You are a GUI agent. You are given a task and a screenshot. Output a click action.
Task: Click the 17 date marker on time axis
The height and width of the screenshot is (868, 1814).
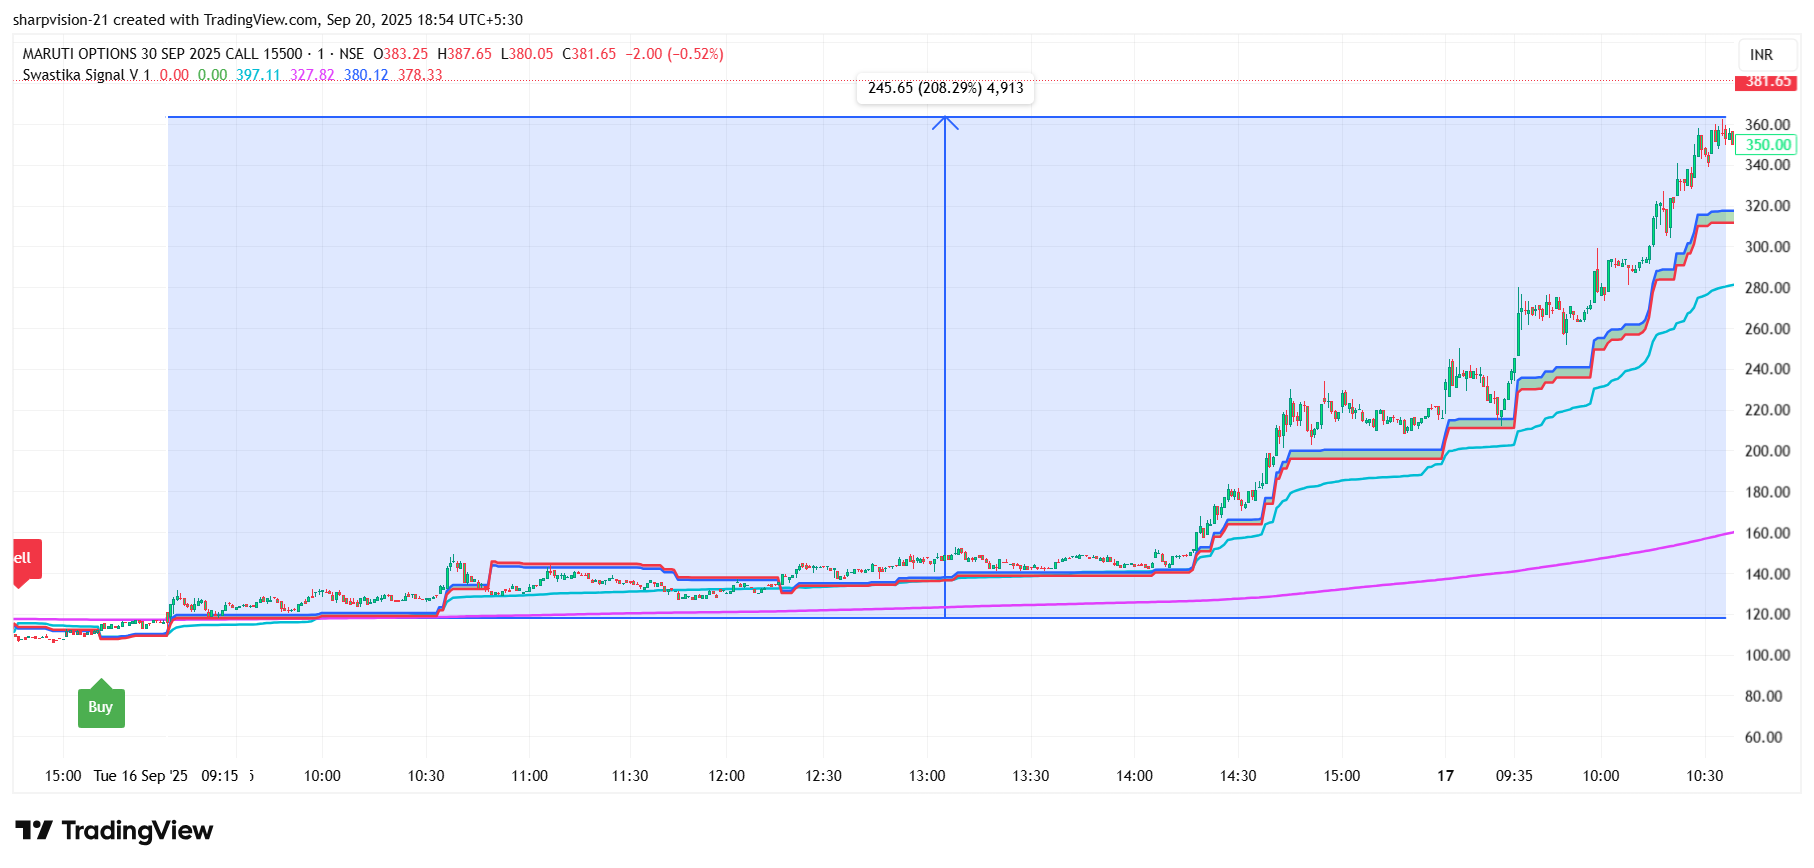click(1445, 776)
